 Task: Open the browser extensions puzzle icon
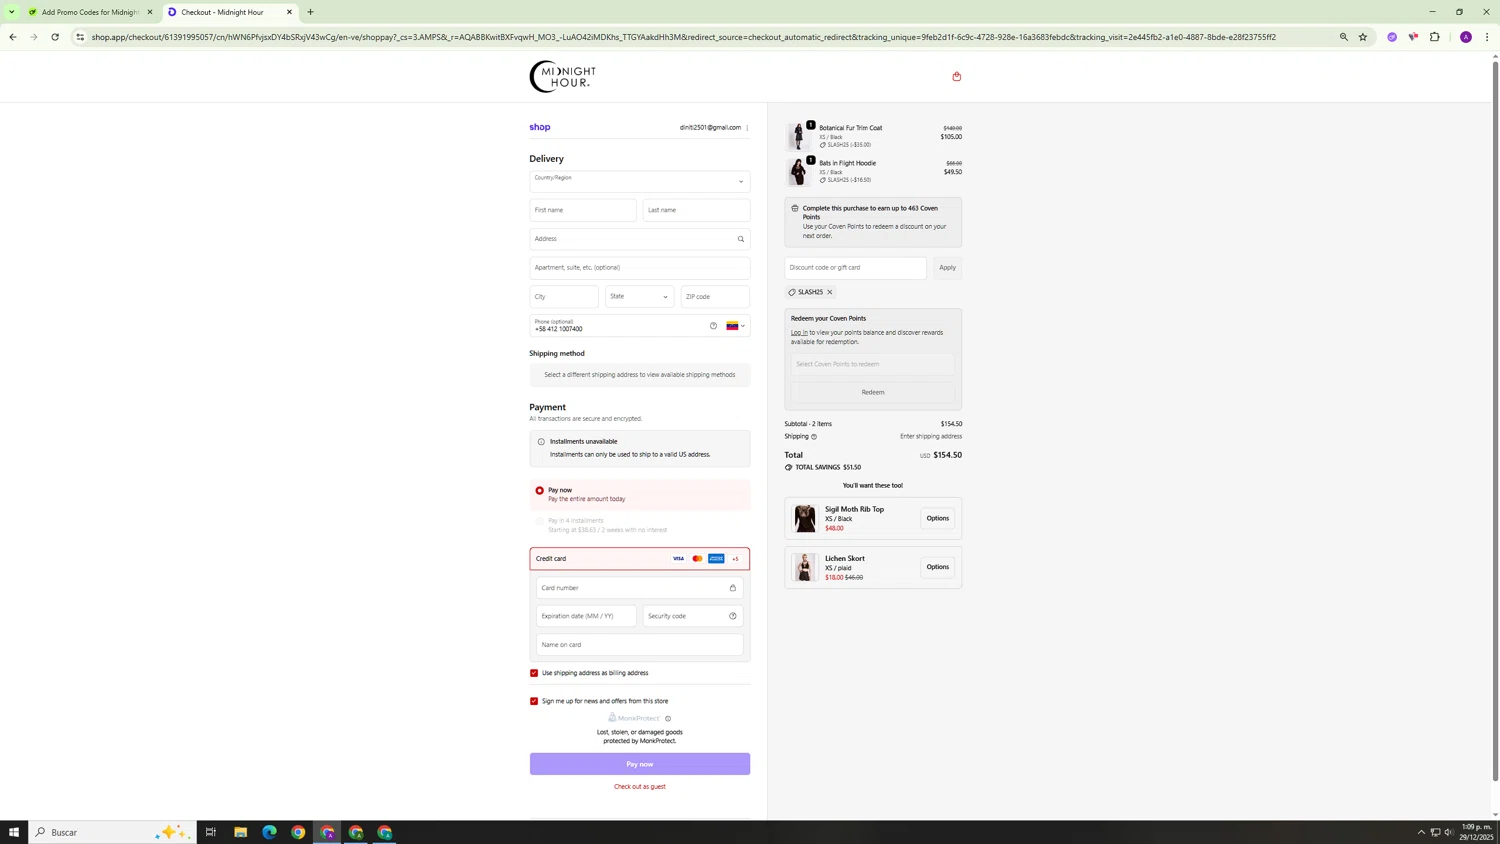[1435, 37]
